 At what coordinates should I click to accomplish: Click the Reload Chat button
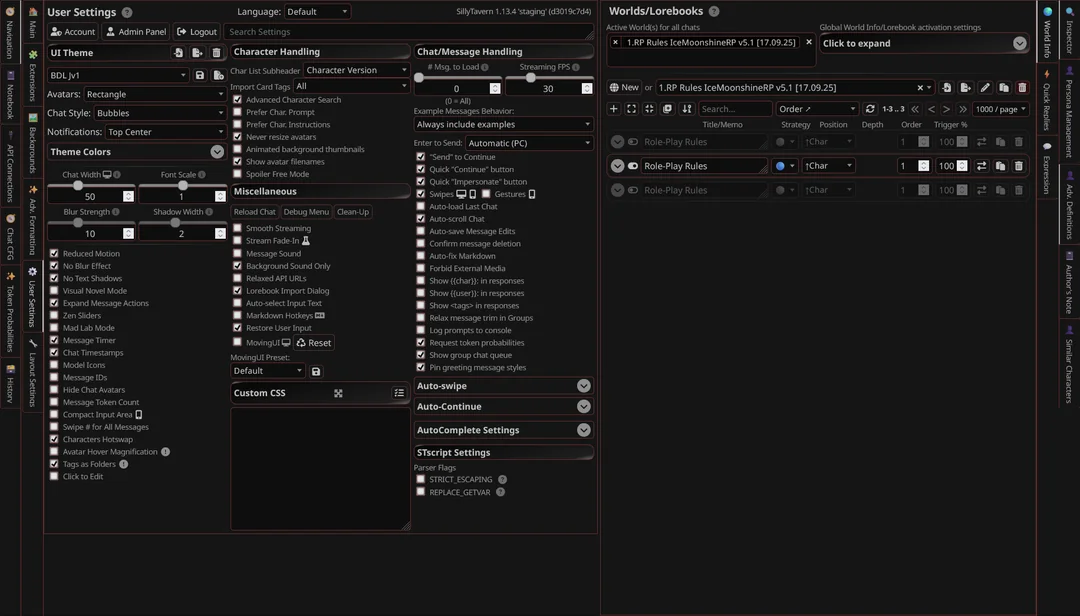[254, 212]
